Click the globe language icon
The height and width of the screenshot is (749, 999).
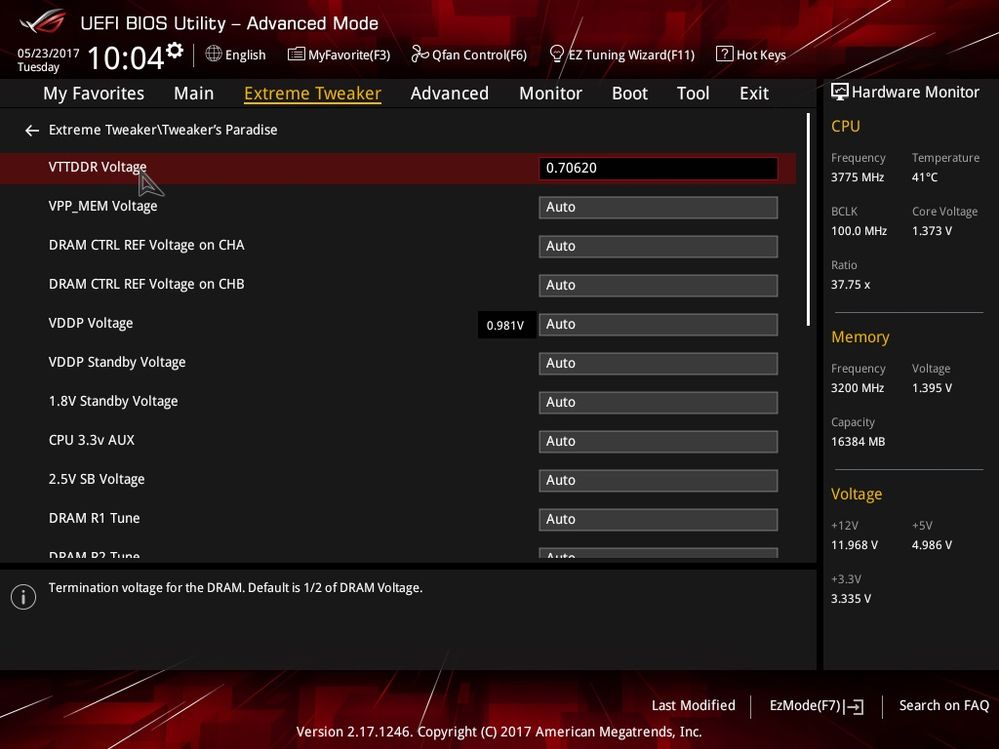(x=213, y=54)
